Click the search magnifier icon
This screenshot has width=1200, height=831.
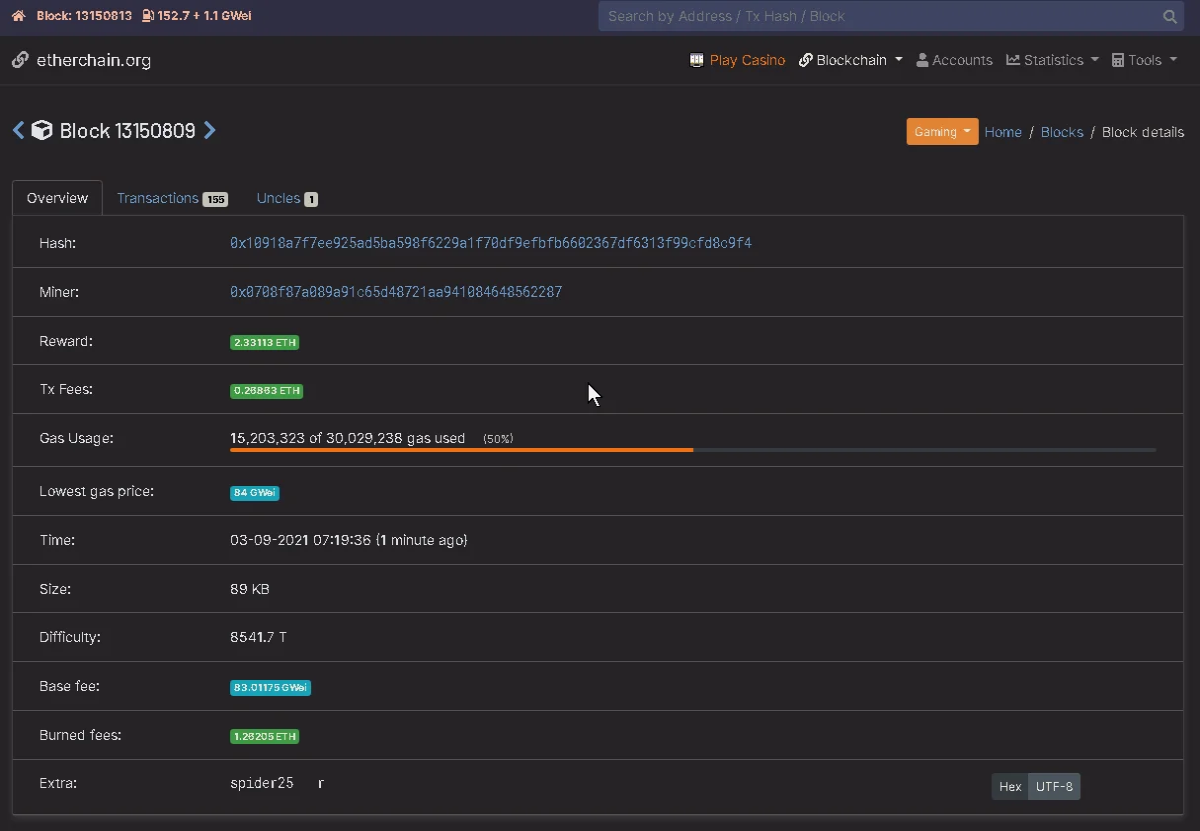pyautogui.click(x=1170, y=17)
